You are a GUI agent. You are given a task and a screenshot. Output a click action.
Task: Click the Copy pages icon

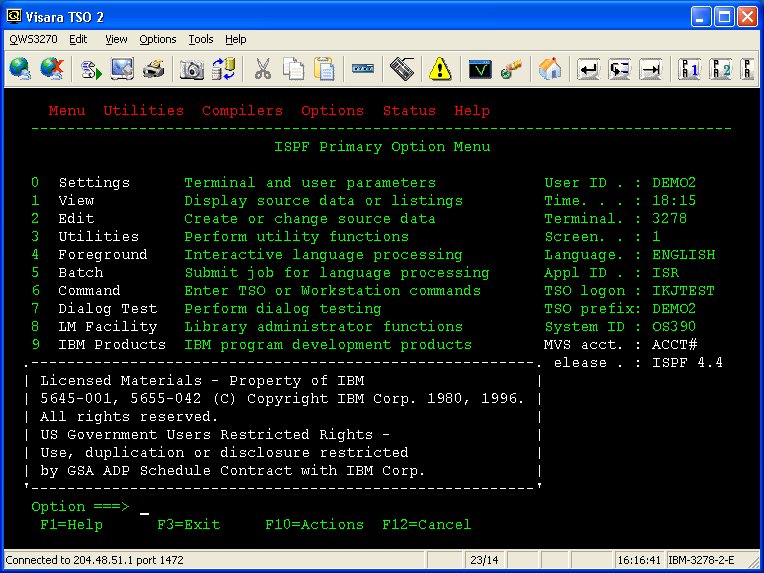pyautogui.click(x=293, y=69)
